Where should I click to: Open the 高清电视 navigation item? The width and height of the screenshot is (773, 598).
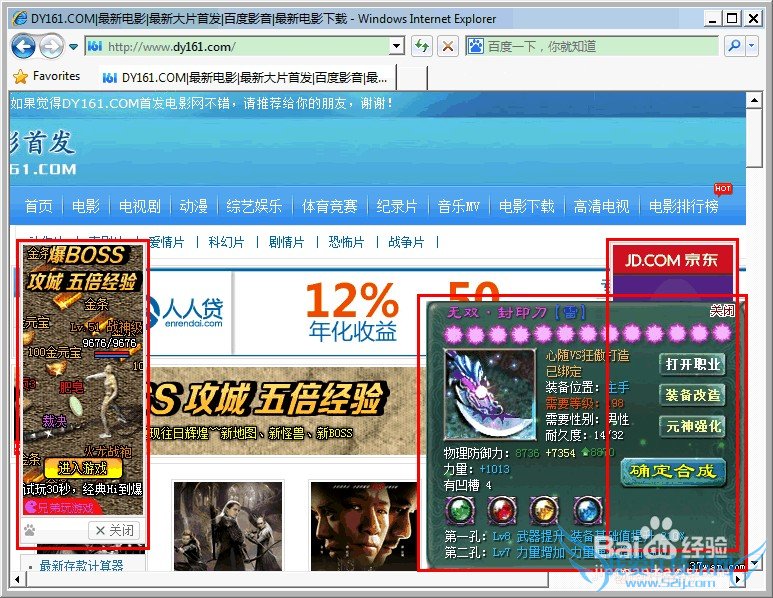tap(601, 206)
